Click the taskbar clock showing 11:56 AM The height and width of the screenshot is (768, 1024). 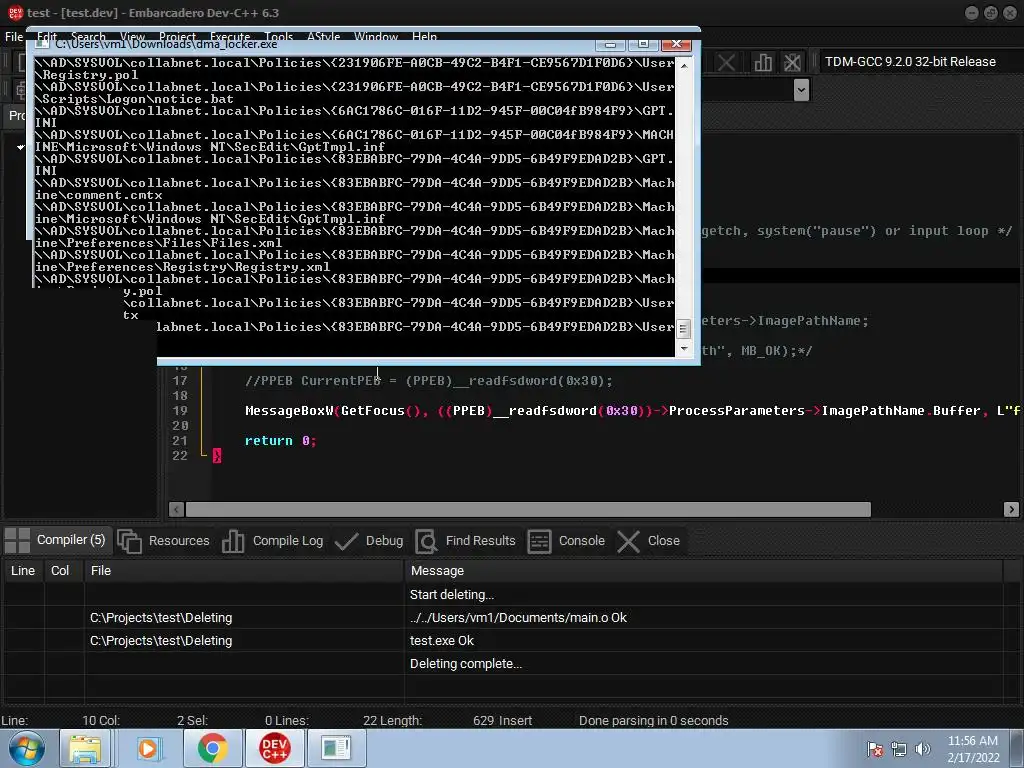point(973,749)
